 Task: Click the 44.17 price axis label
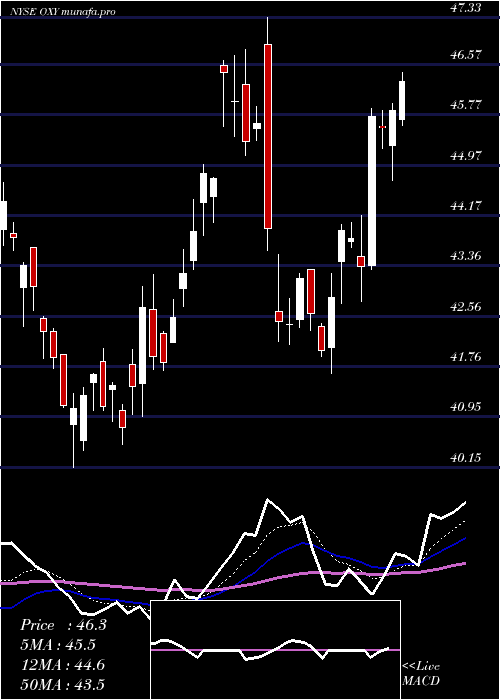pos(466,206)
